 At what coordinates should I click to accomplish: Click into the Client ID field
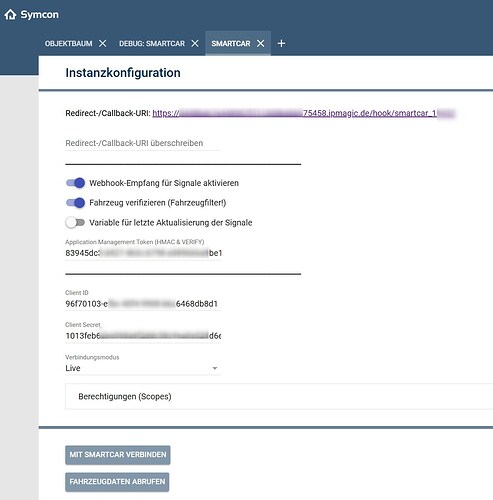[143, 304]
